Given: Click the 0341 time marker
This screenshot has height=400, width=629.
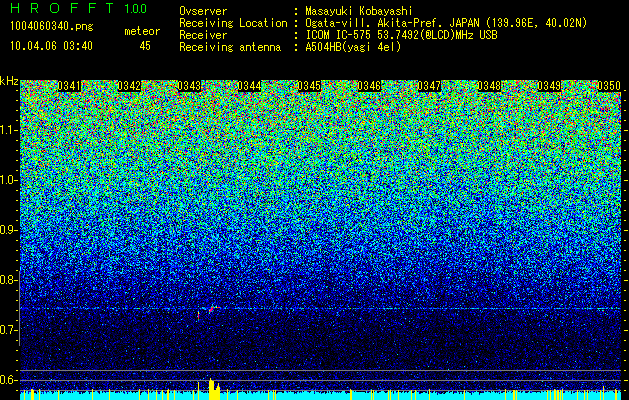Looking at the screenshot, I should [69, 86].
